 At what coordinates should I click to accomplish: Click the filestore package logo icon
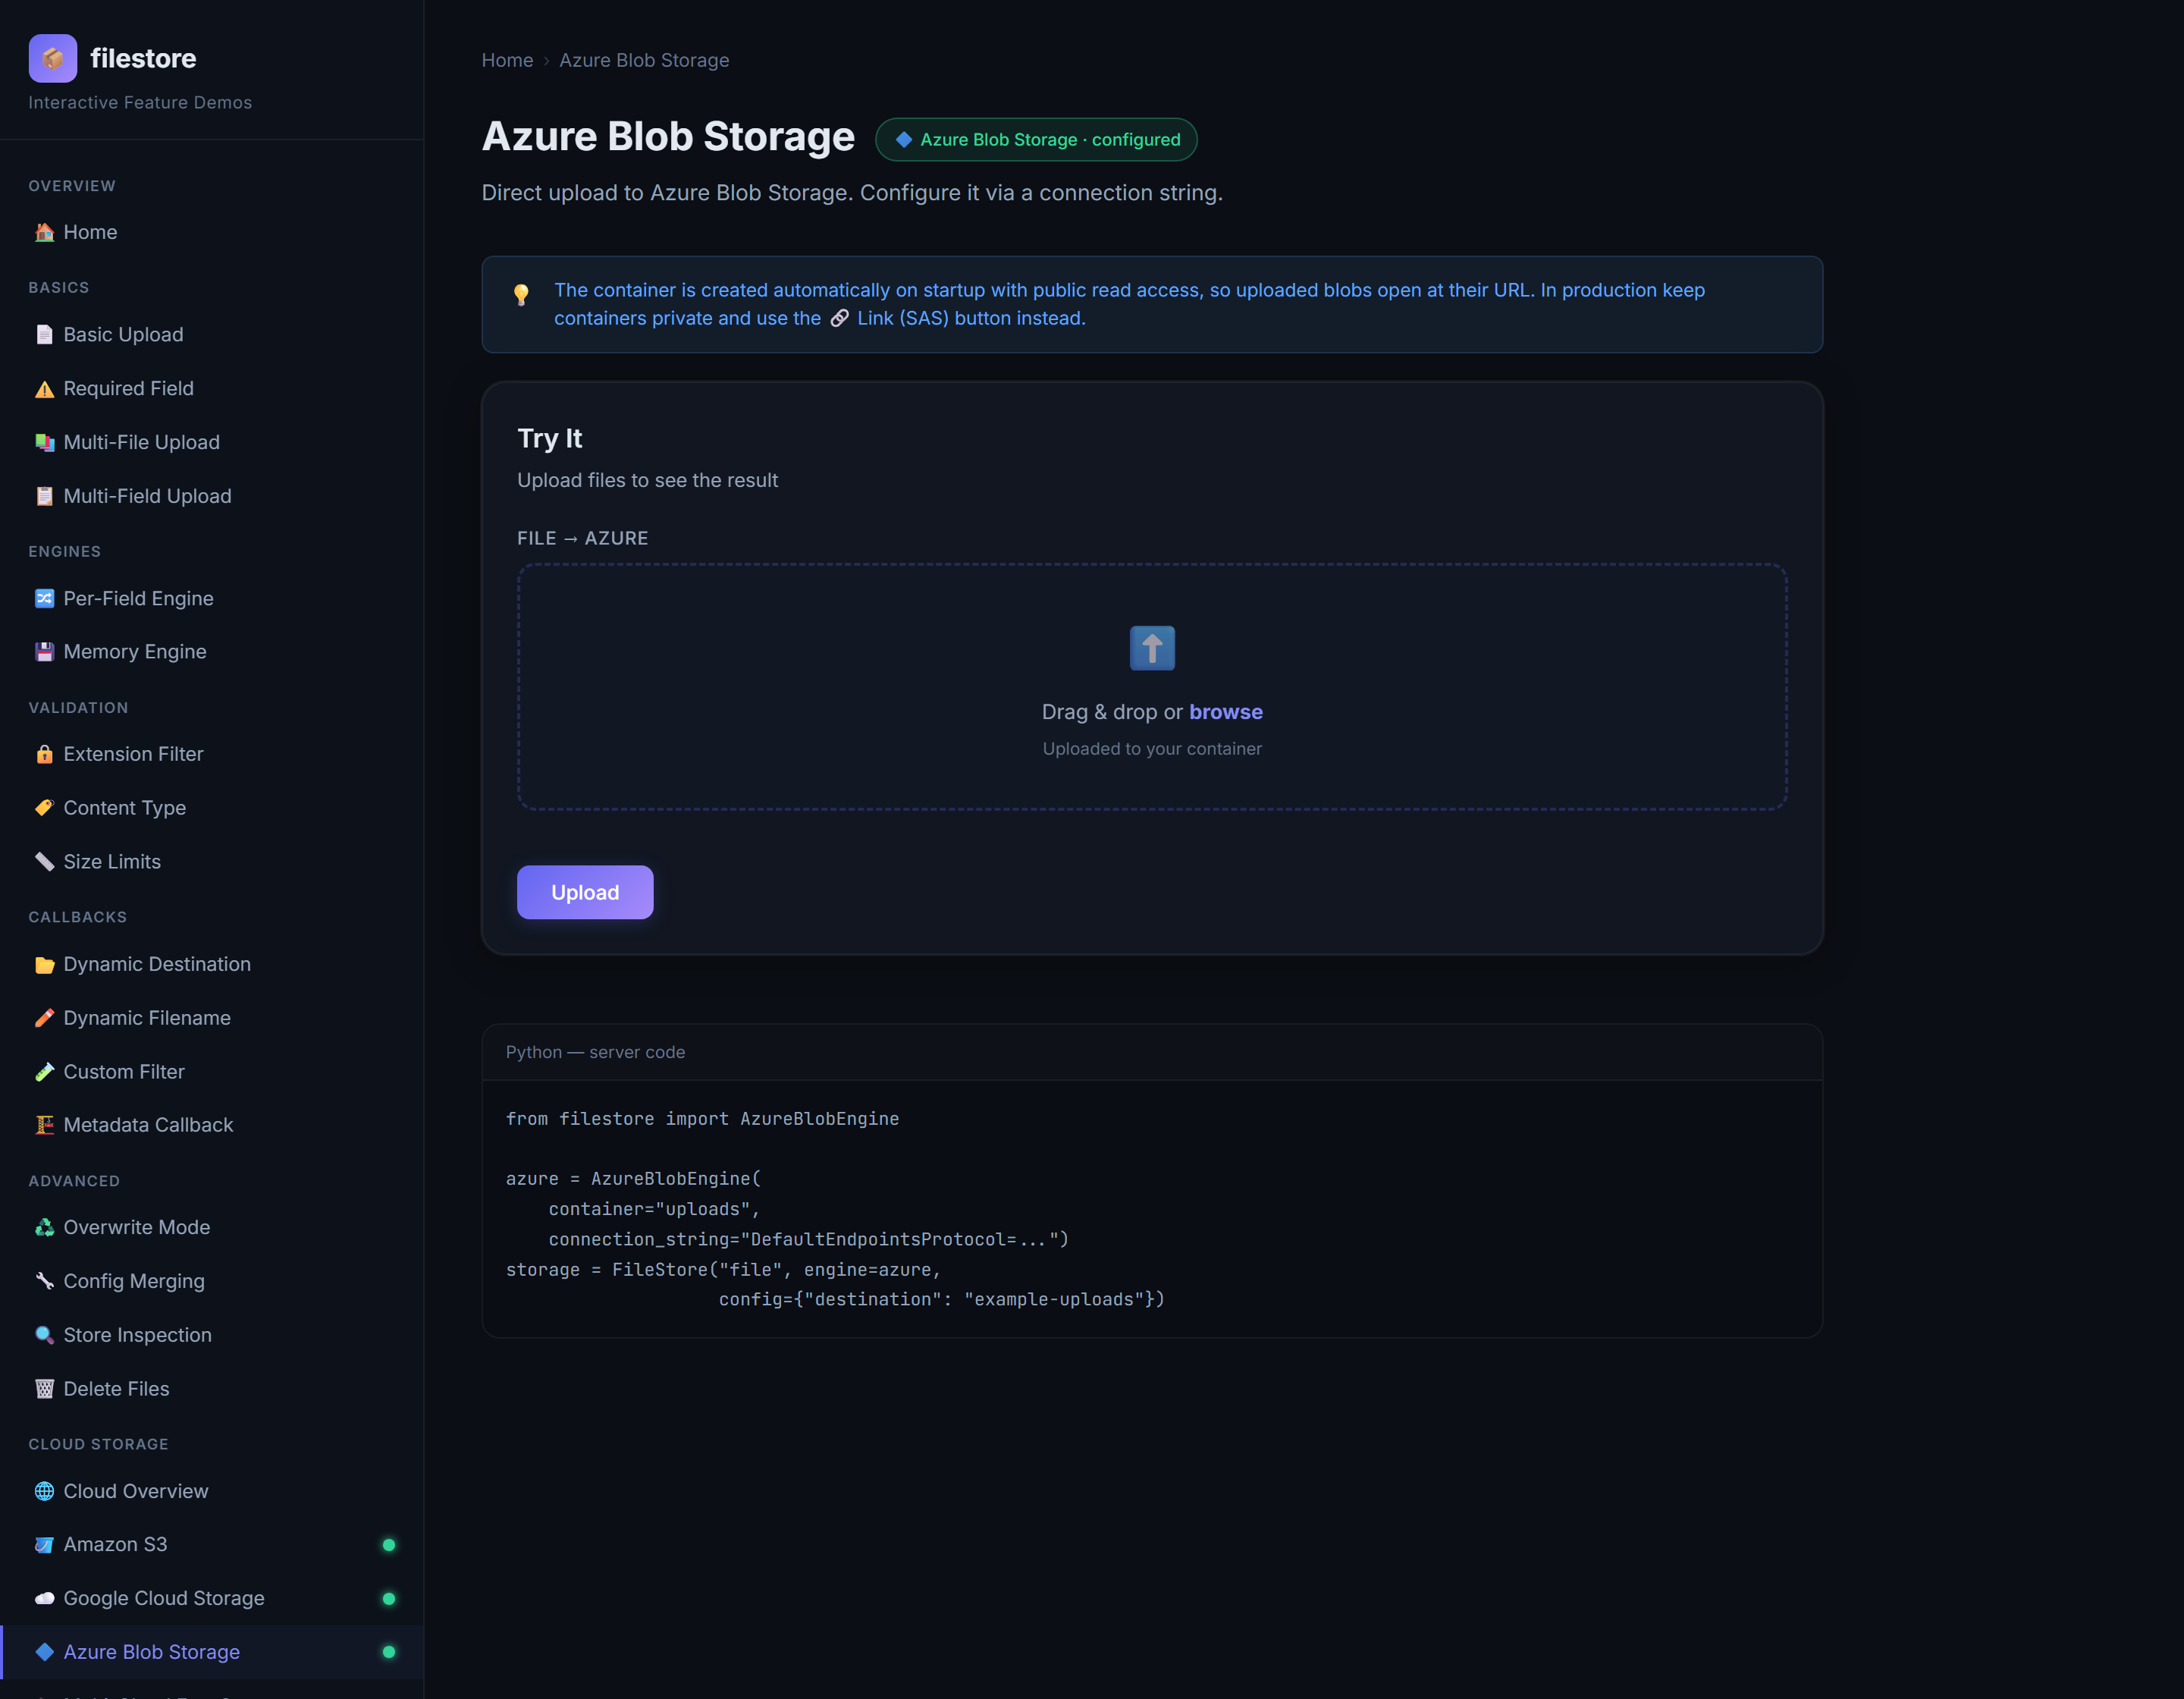pos(53,58)
